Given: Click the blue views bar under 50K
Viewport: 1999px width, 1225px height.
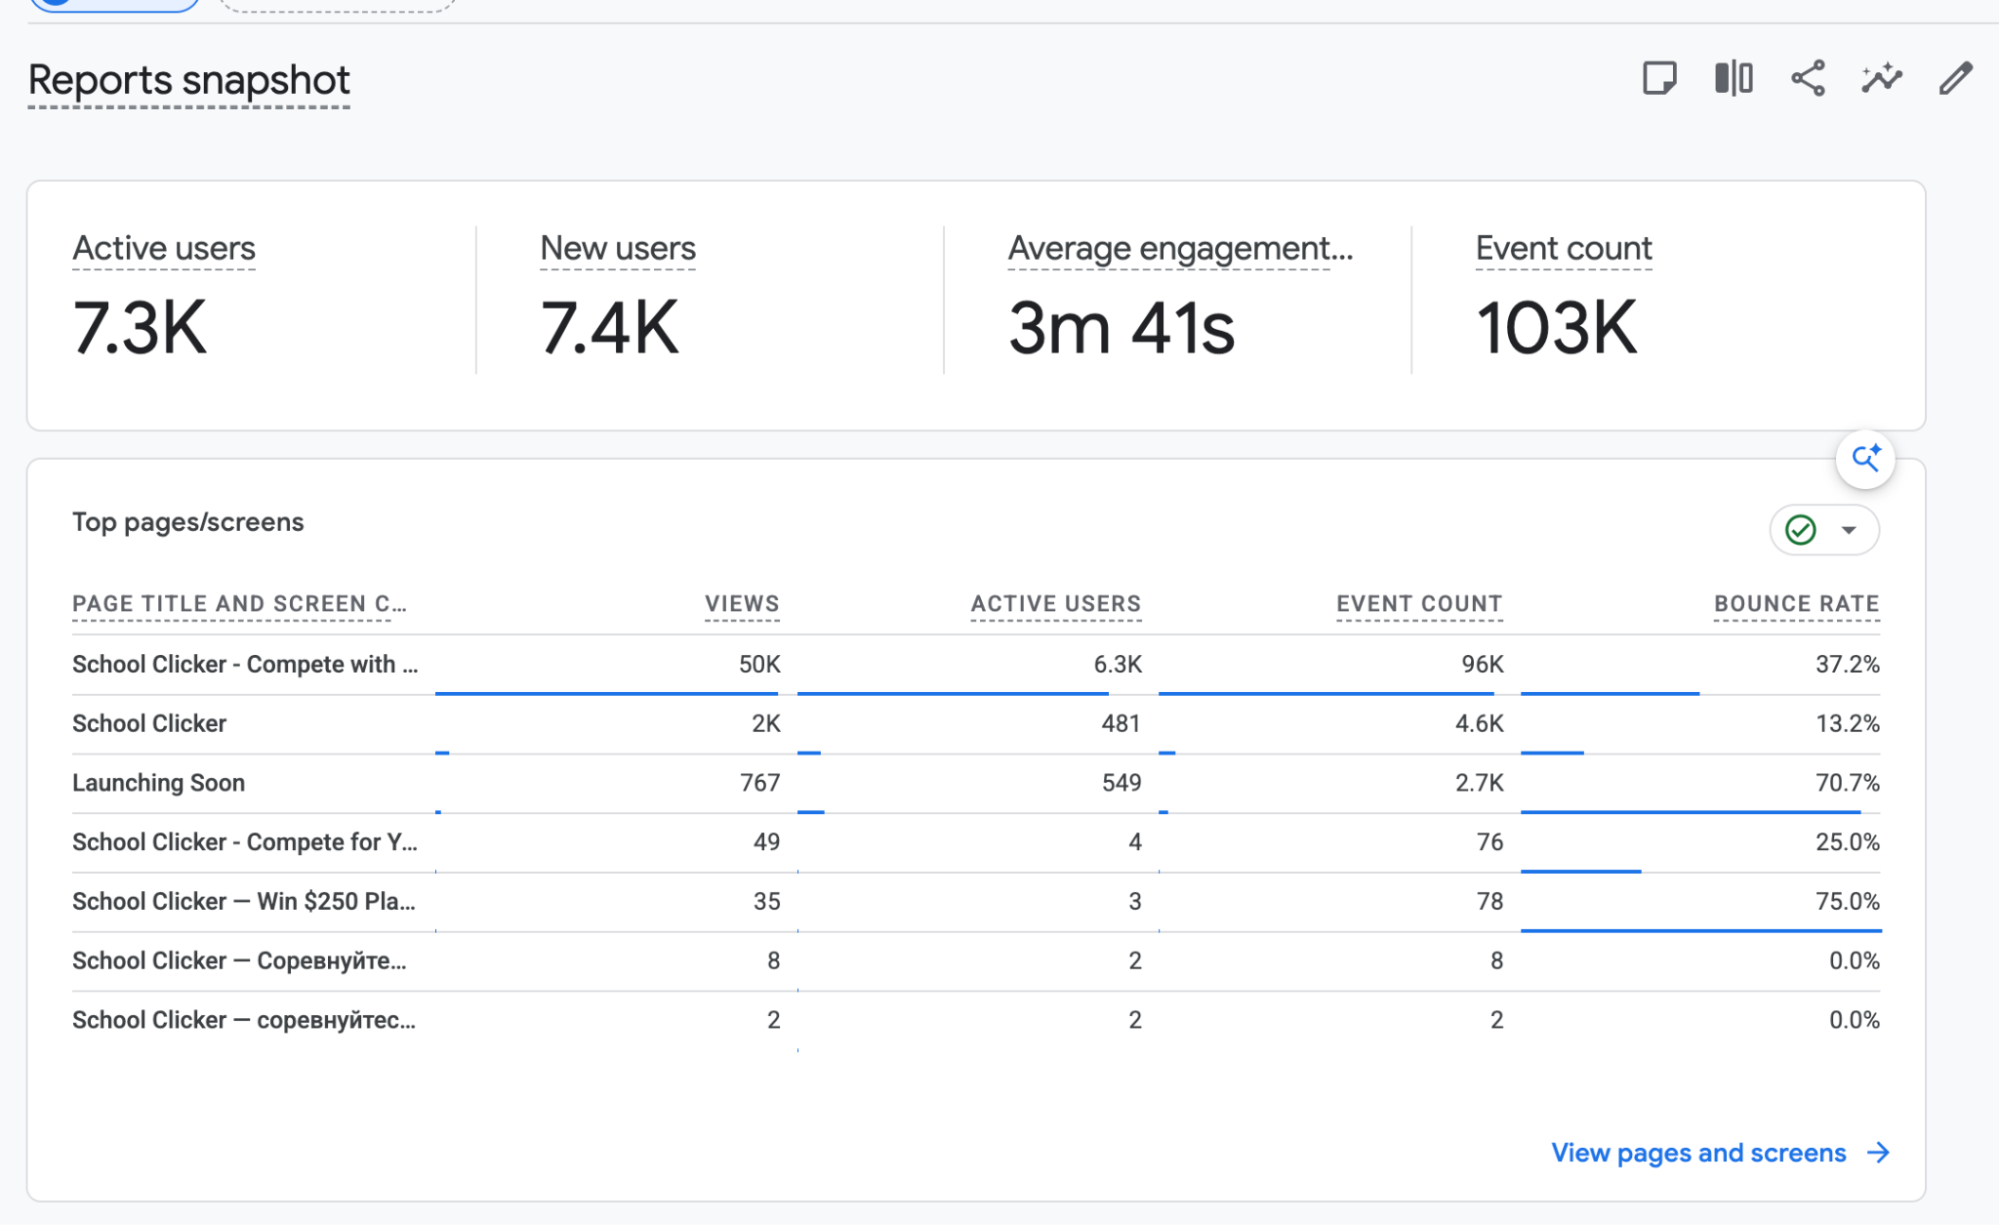Looking at the screenshot, I should point(607,693).
